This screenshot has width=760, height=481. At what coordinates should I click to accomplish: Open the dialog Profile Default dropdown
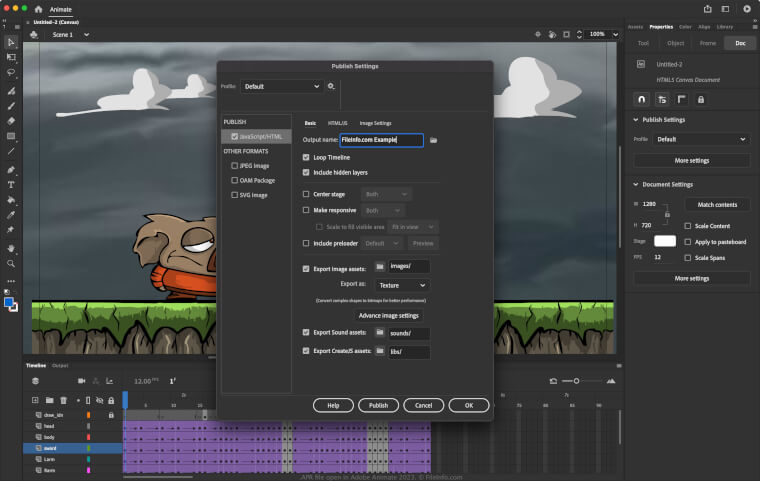pyautogui.click(x=281, y=87)
